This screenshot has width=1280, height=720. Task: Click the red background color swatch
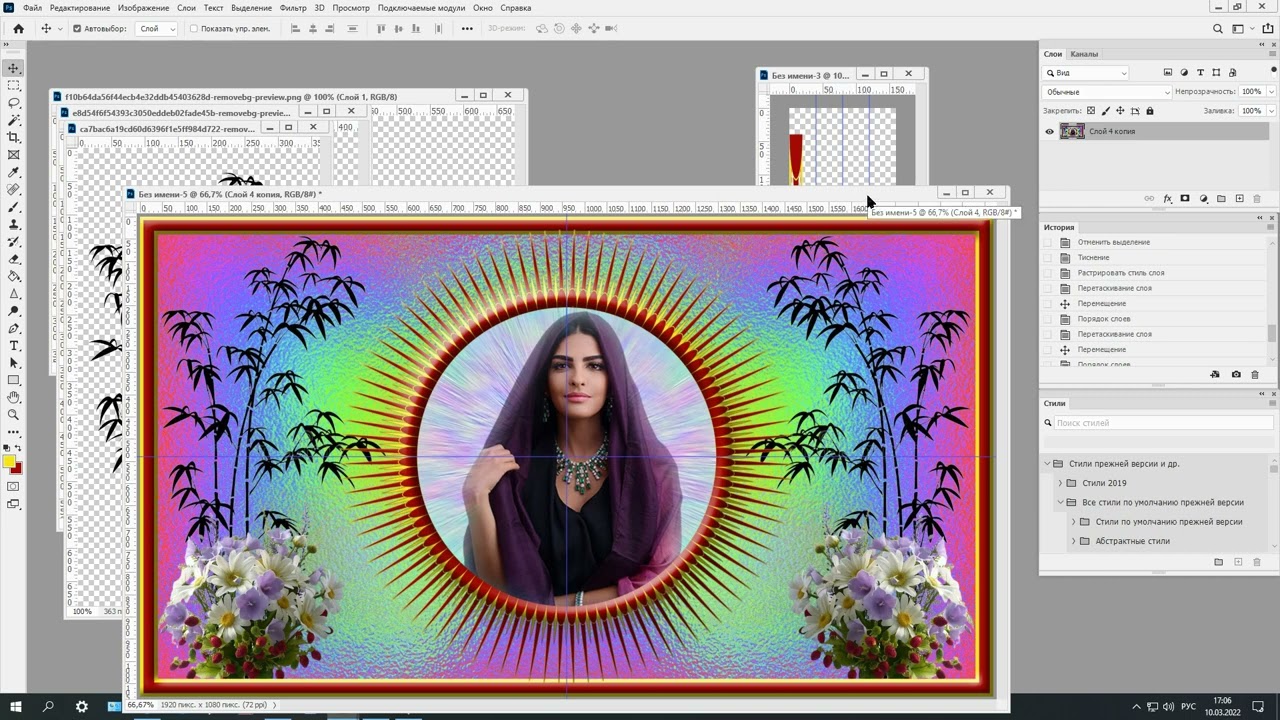pyautogui.click(x=18, y=469)
